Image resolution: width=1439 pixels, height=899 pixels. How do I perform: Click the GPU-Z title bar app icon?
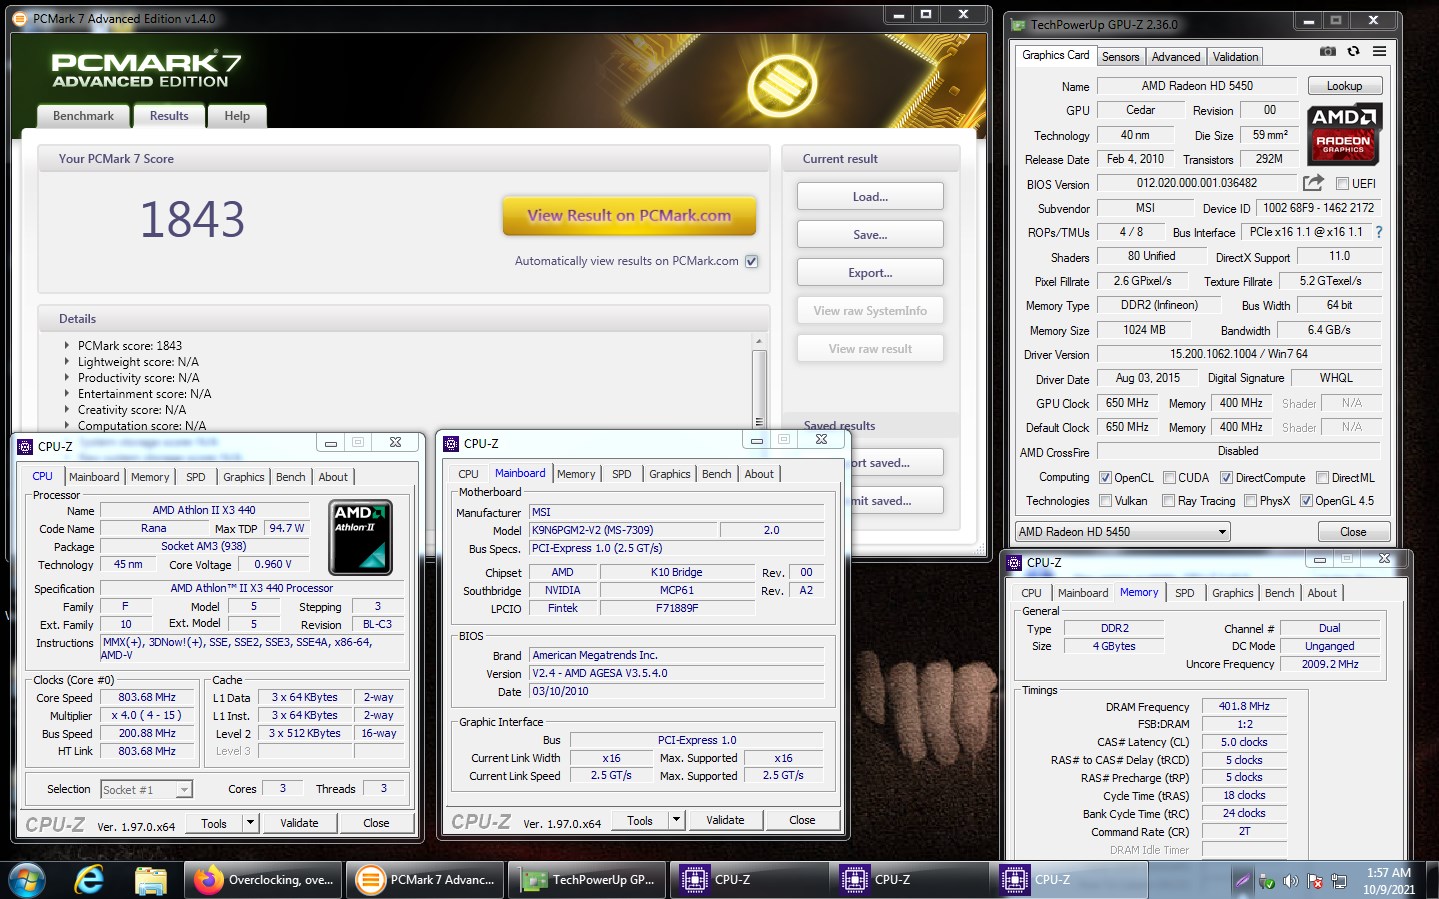[x=1018, y=24]
